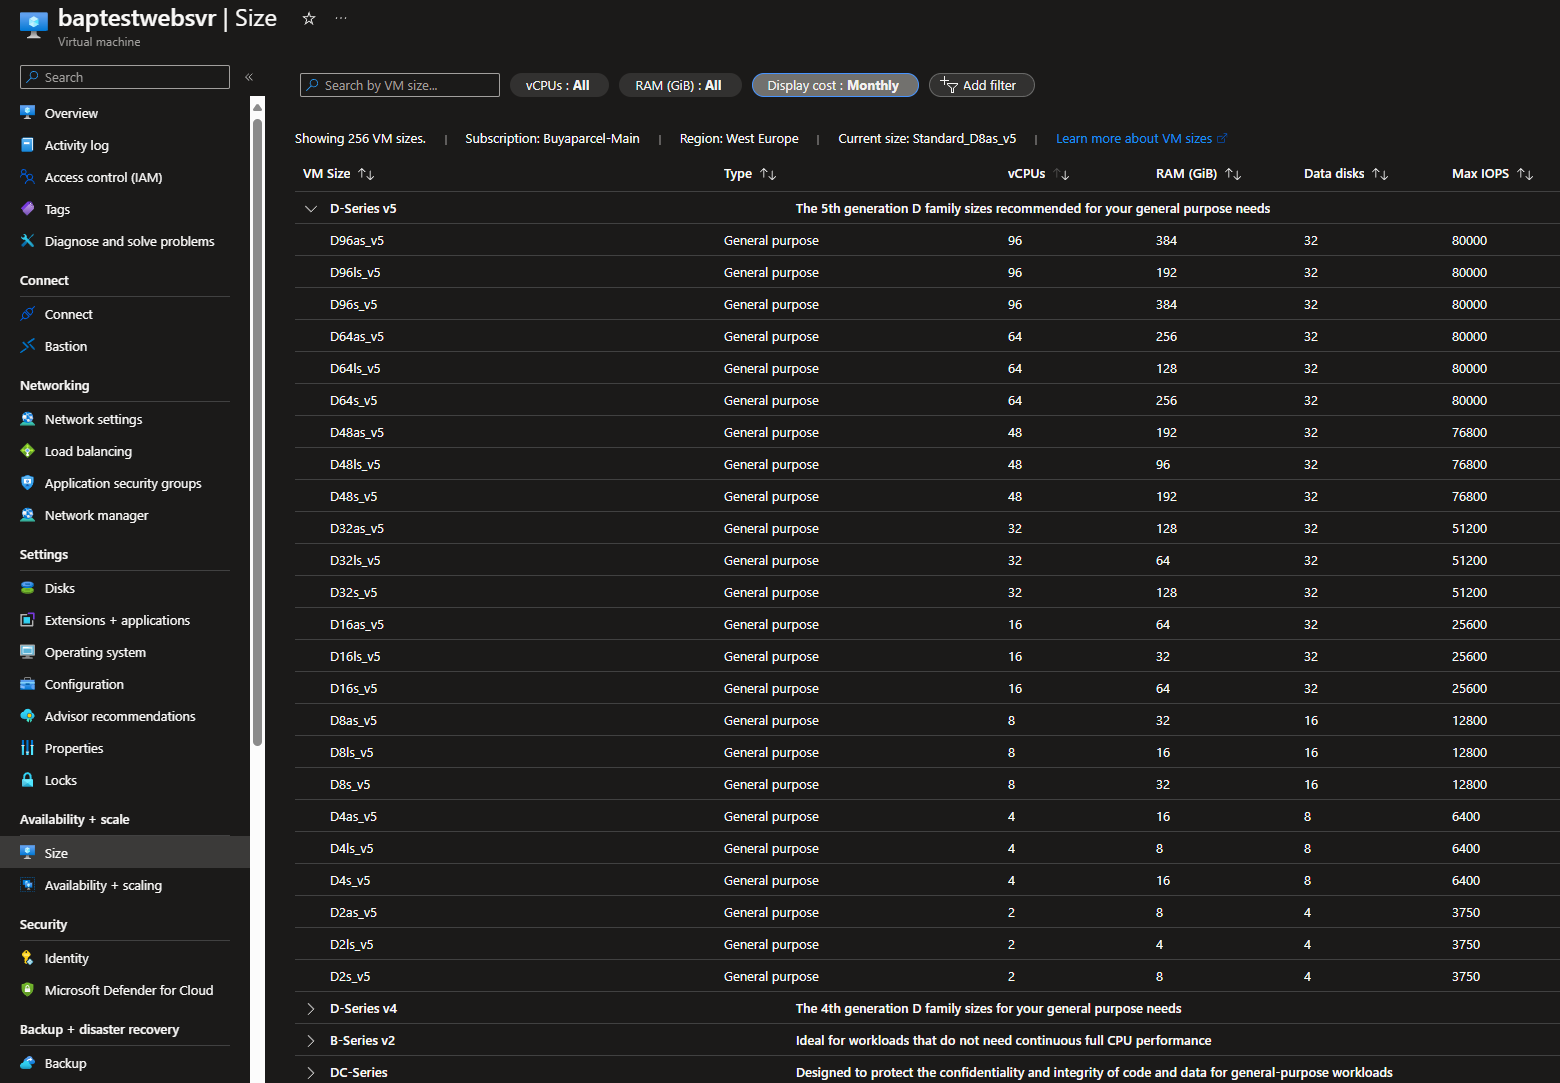1560x1083 pixels.
Task: Click the Locks padlock icon
Action: [28, 780]
